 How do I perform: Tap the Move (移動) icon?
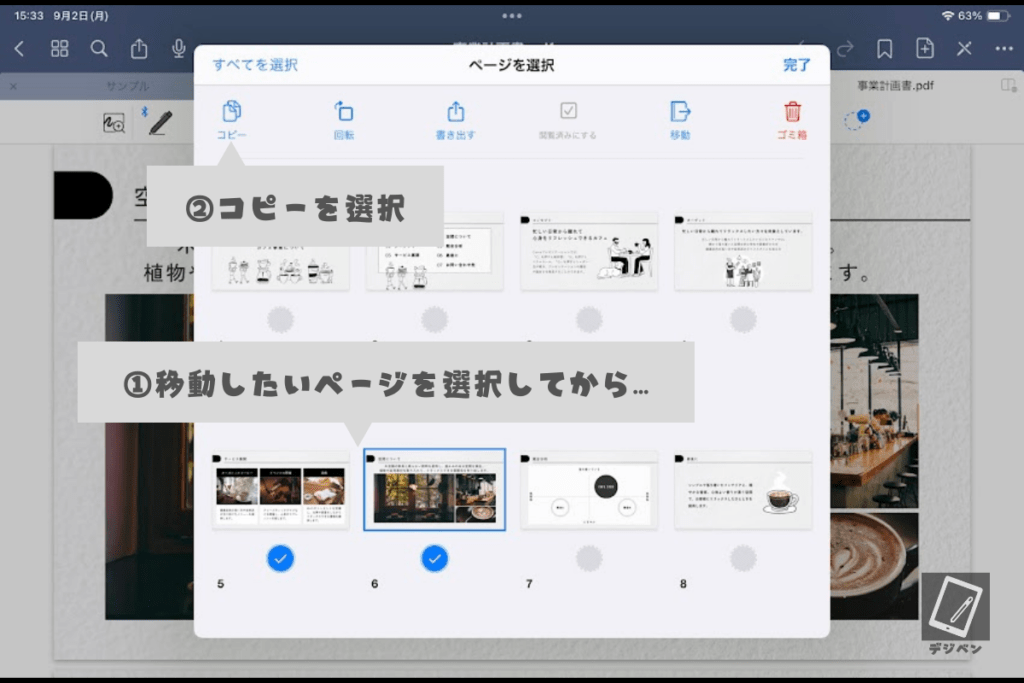pos(680,112)
